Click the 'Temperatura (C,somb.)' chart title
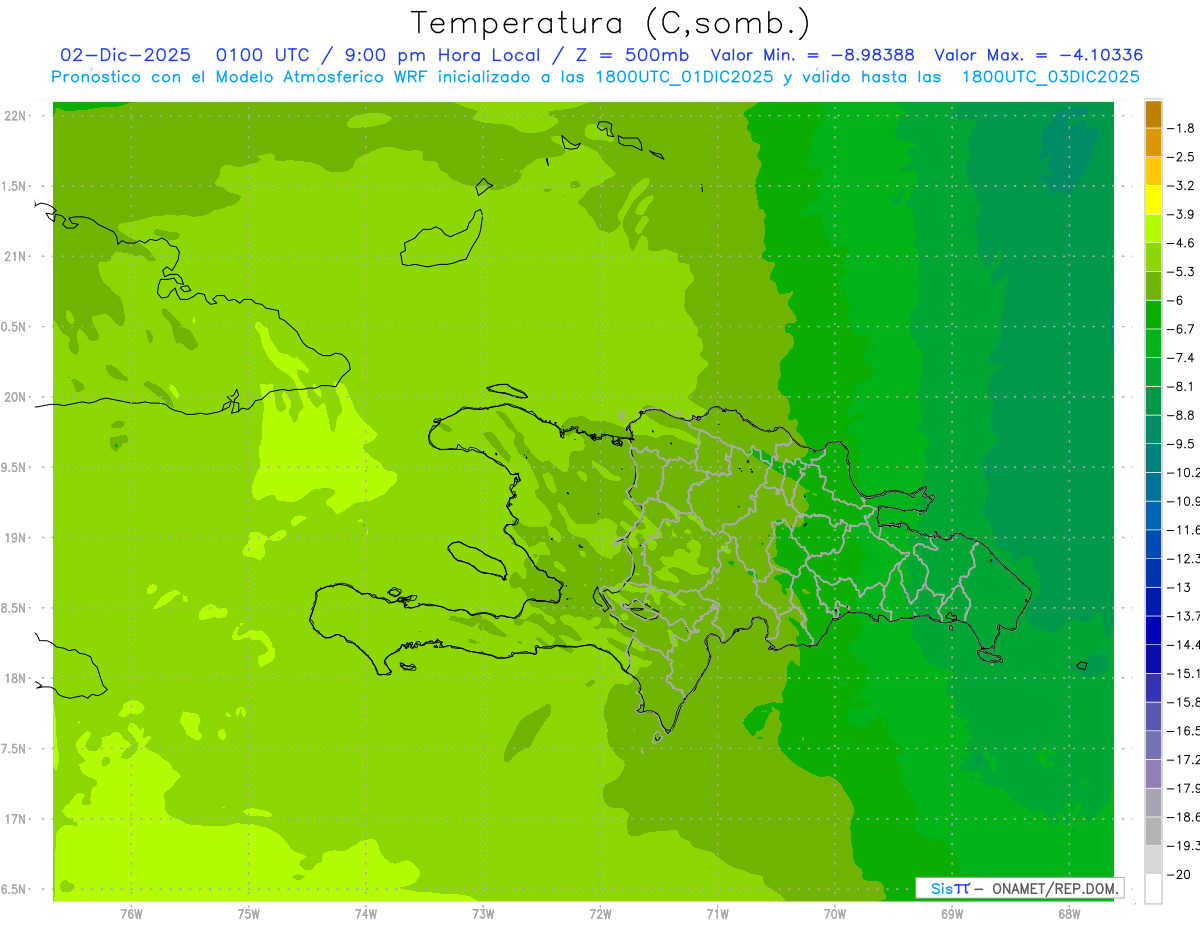The height and width of the screenshot is (927, 1200). [611, 23]
